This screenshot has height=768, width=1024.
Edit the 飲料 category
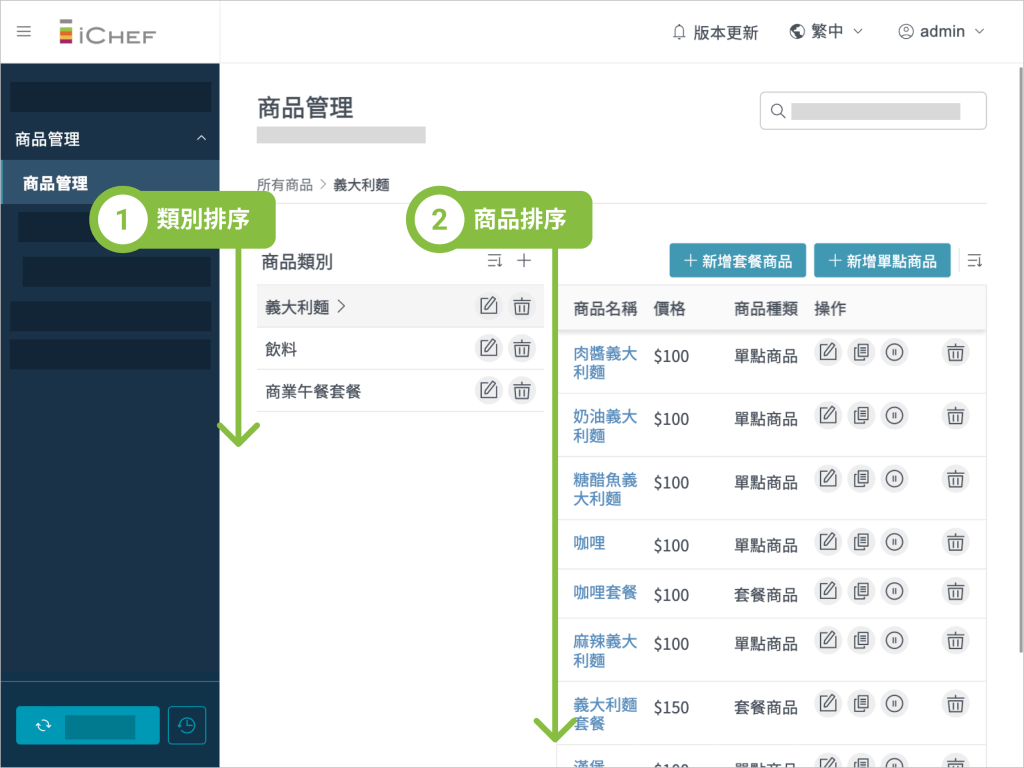point(488,349)
